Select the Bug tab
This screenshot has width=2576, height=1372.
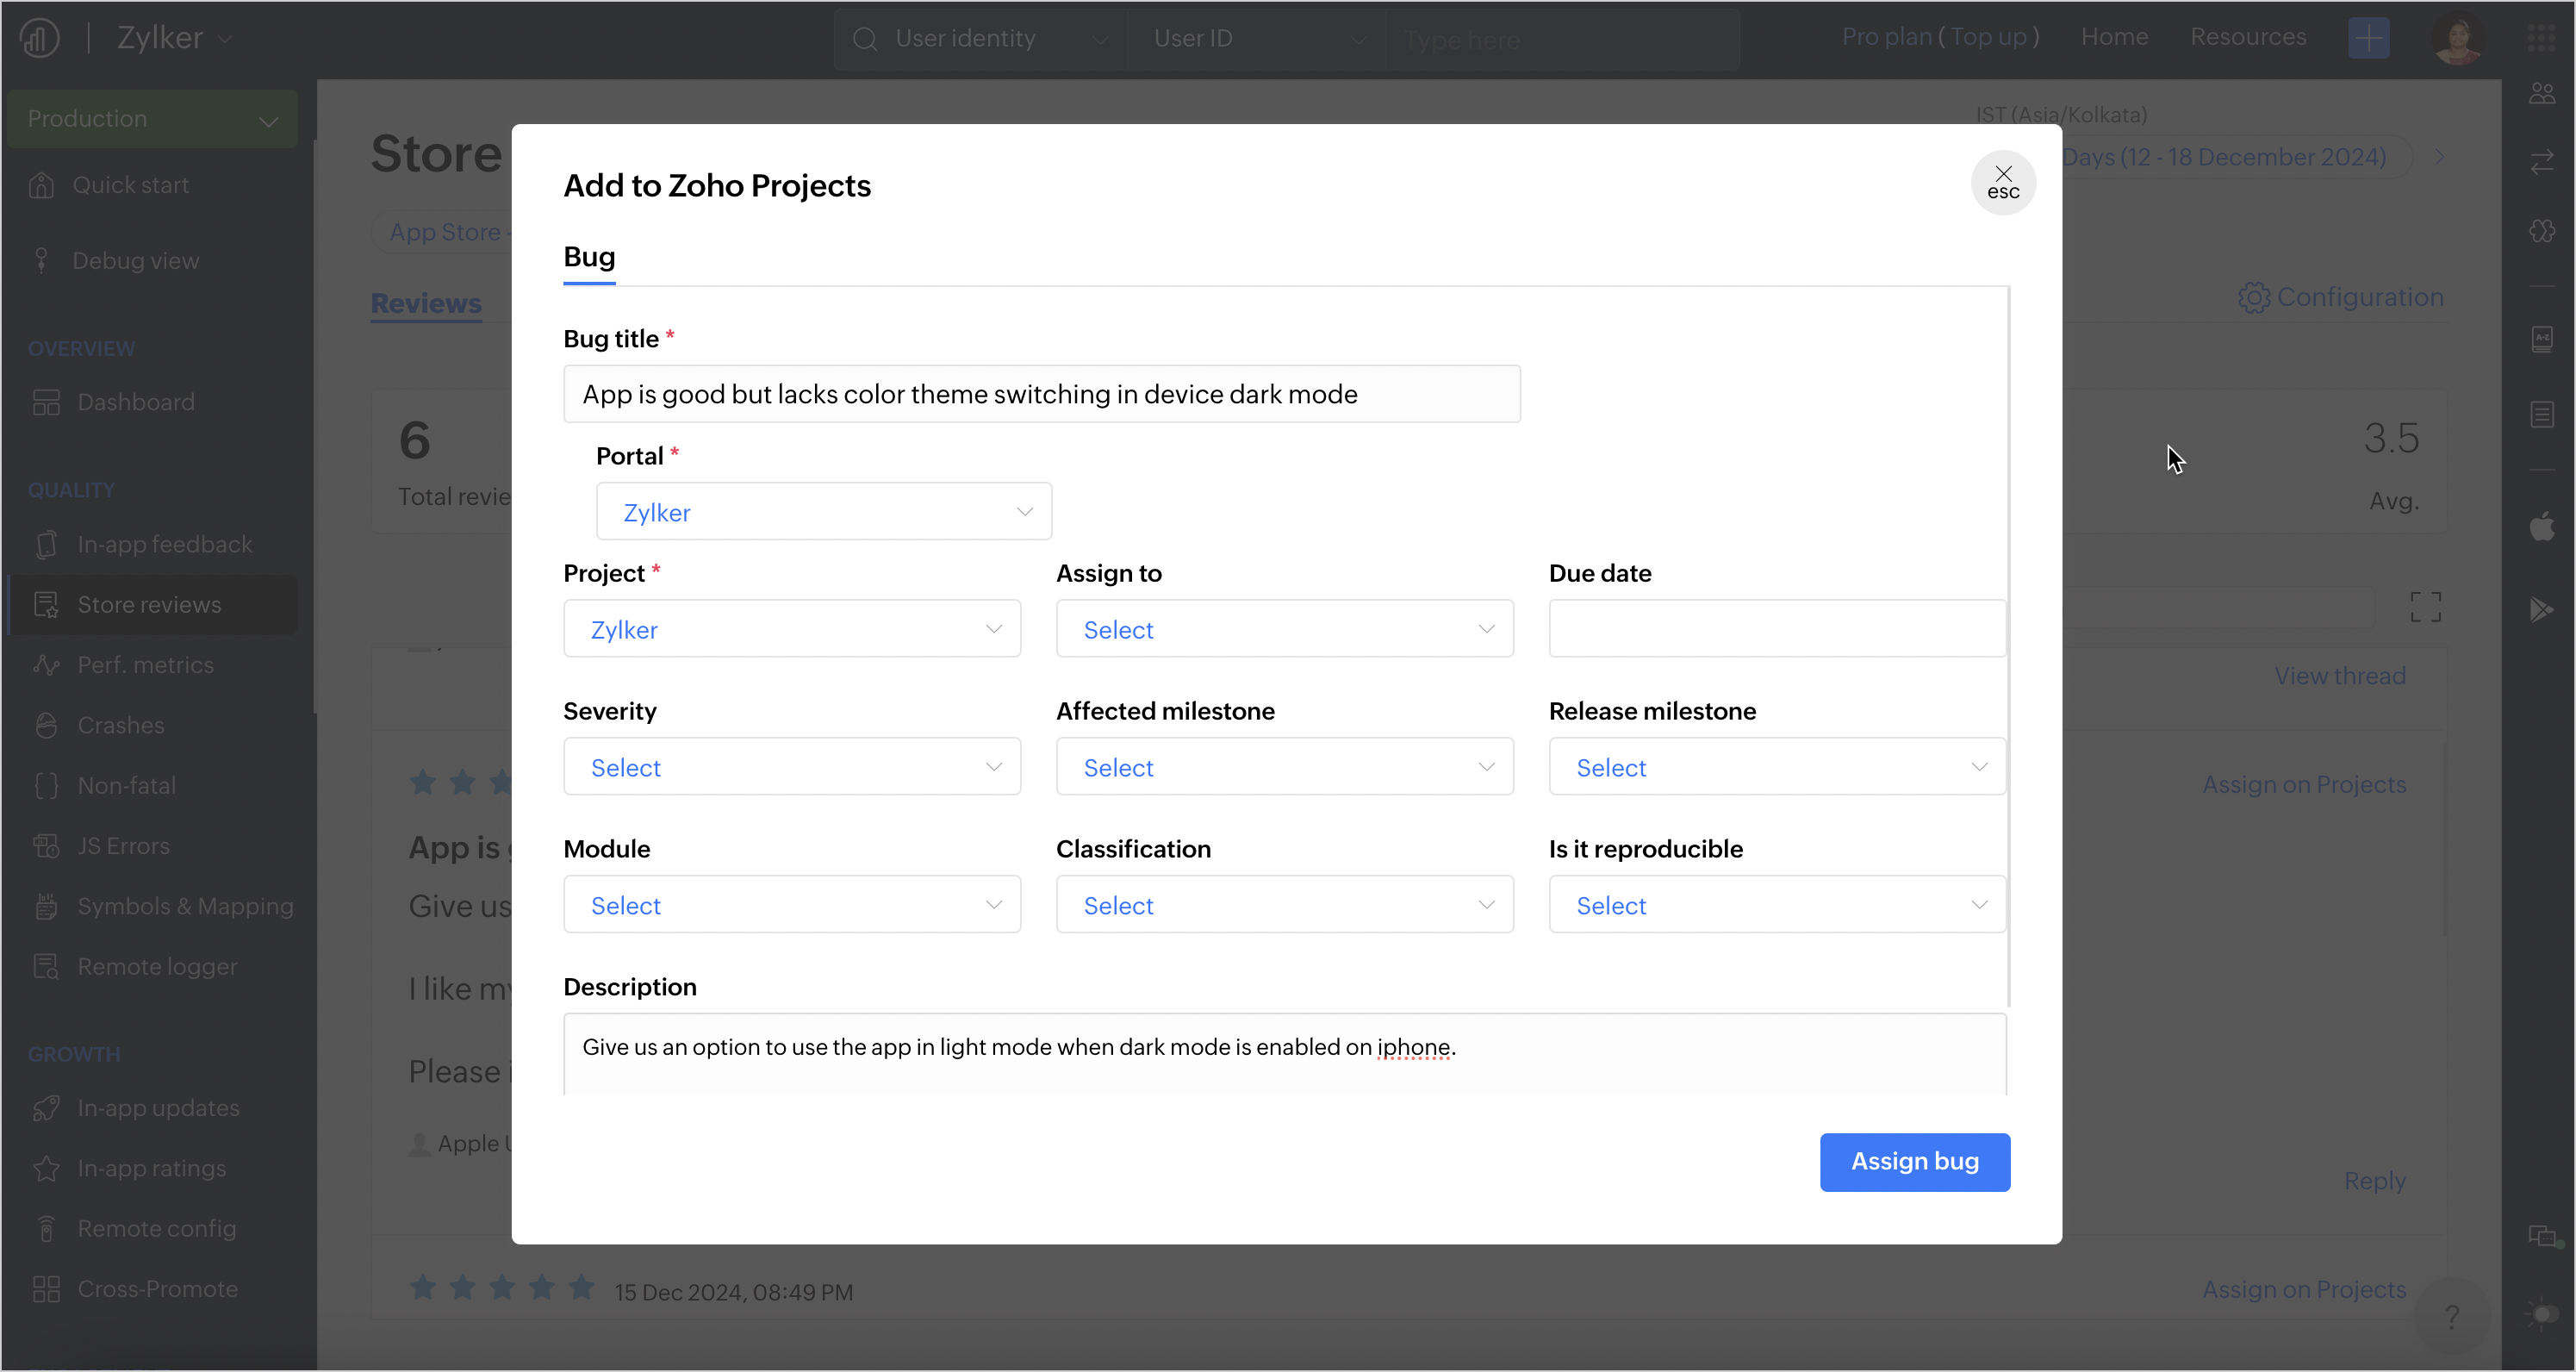coord(589,257)
